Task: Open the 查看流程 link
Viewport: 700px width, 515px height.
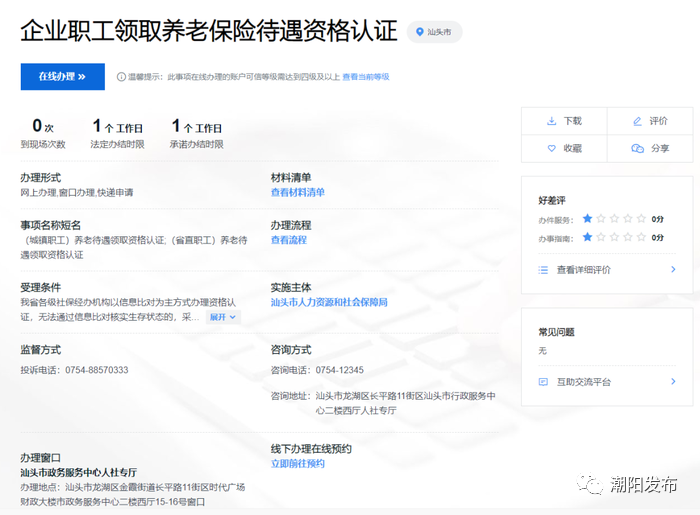Action: coord(288,240)
